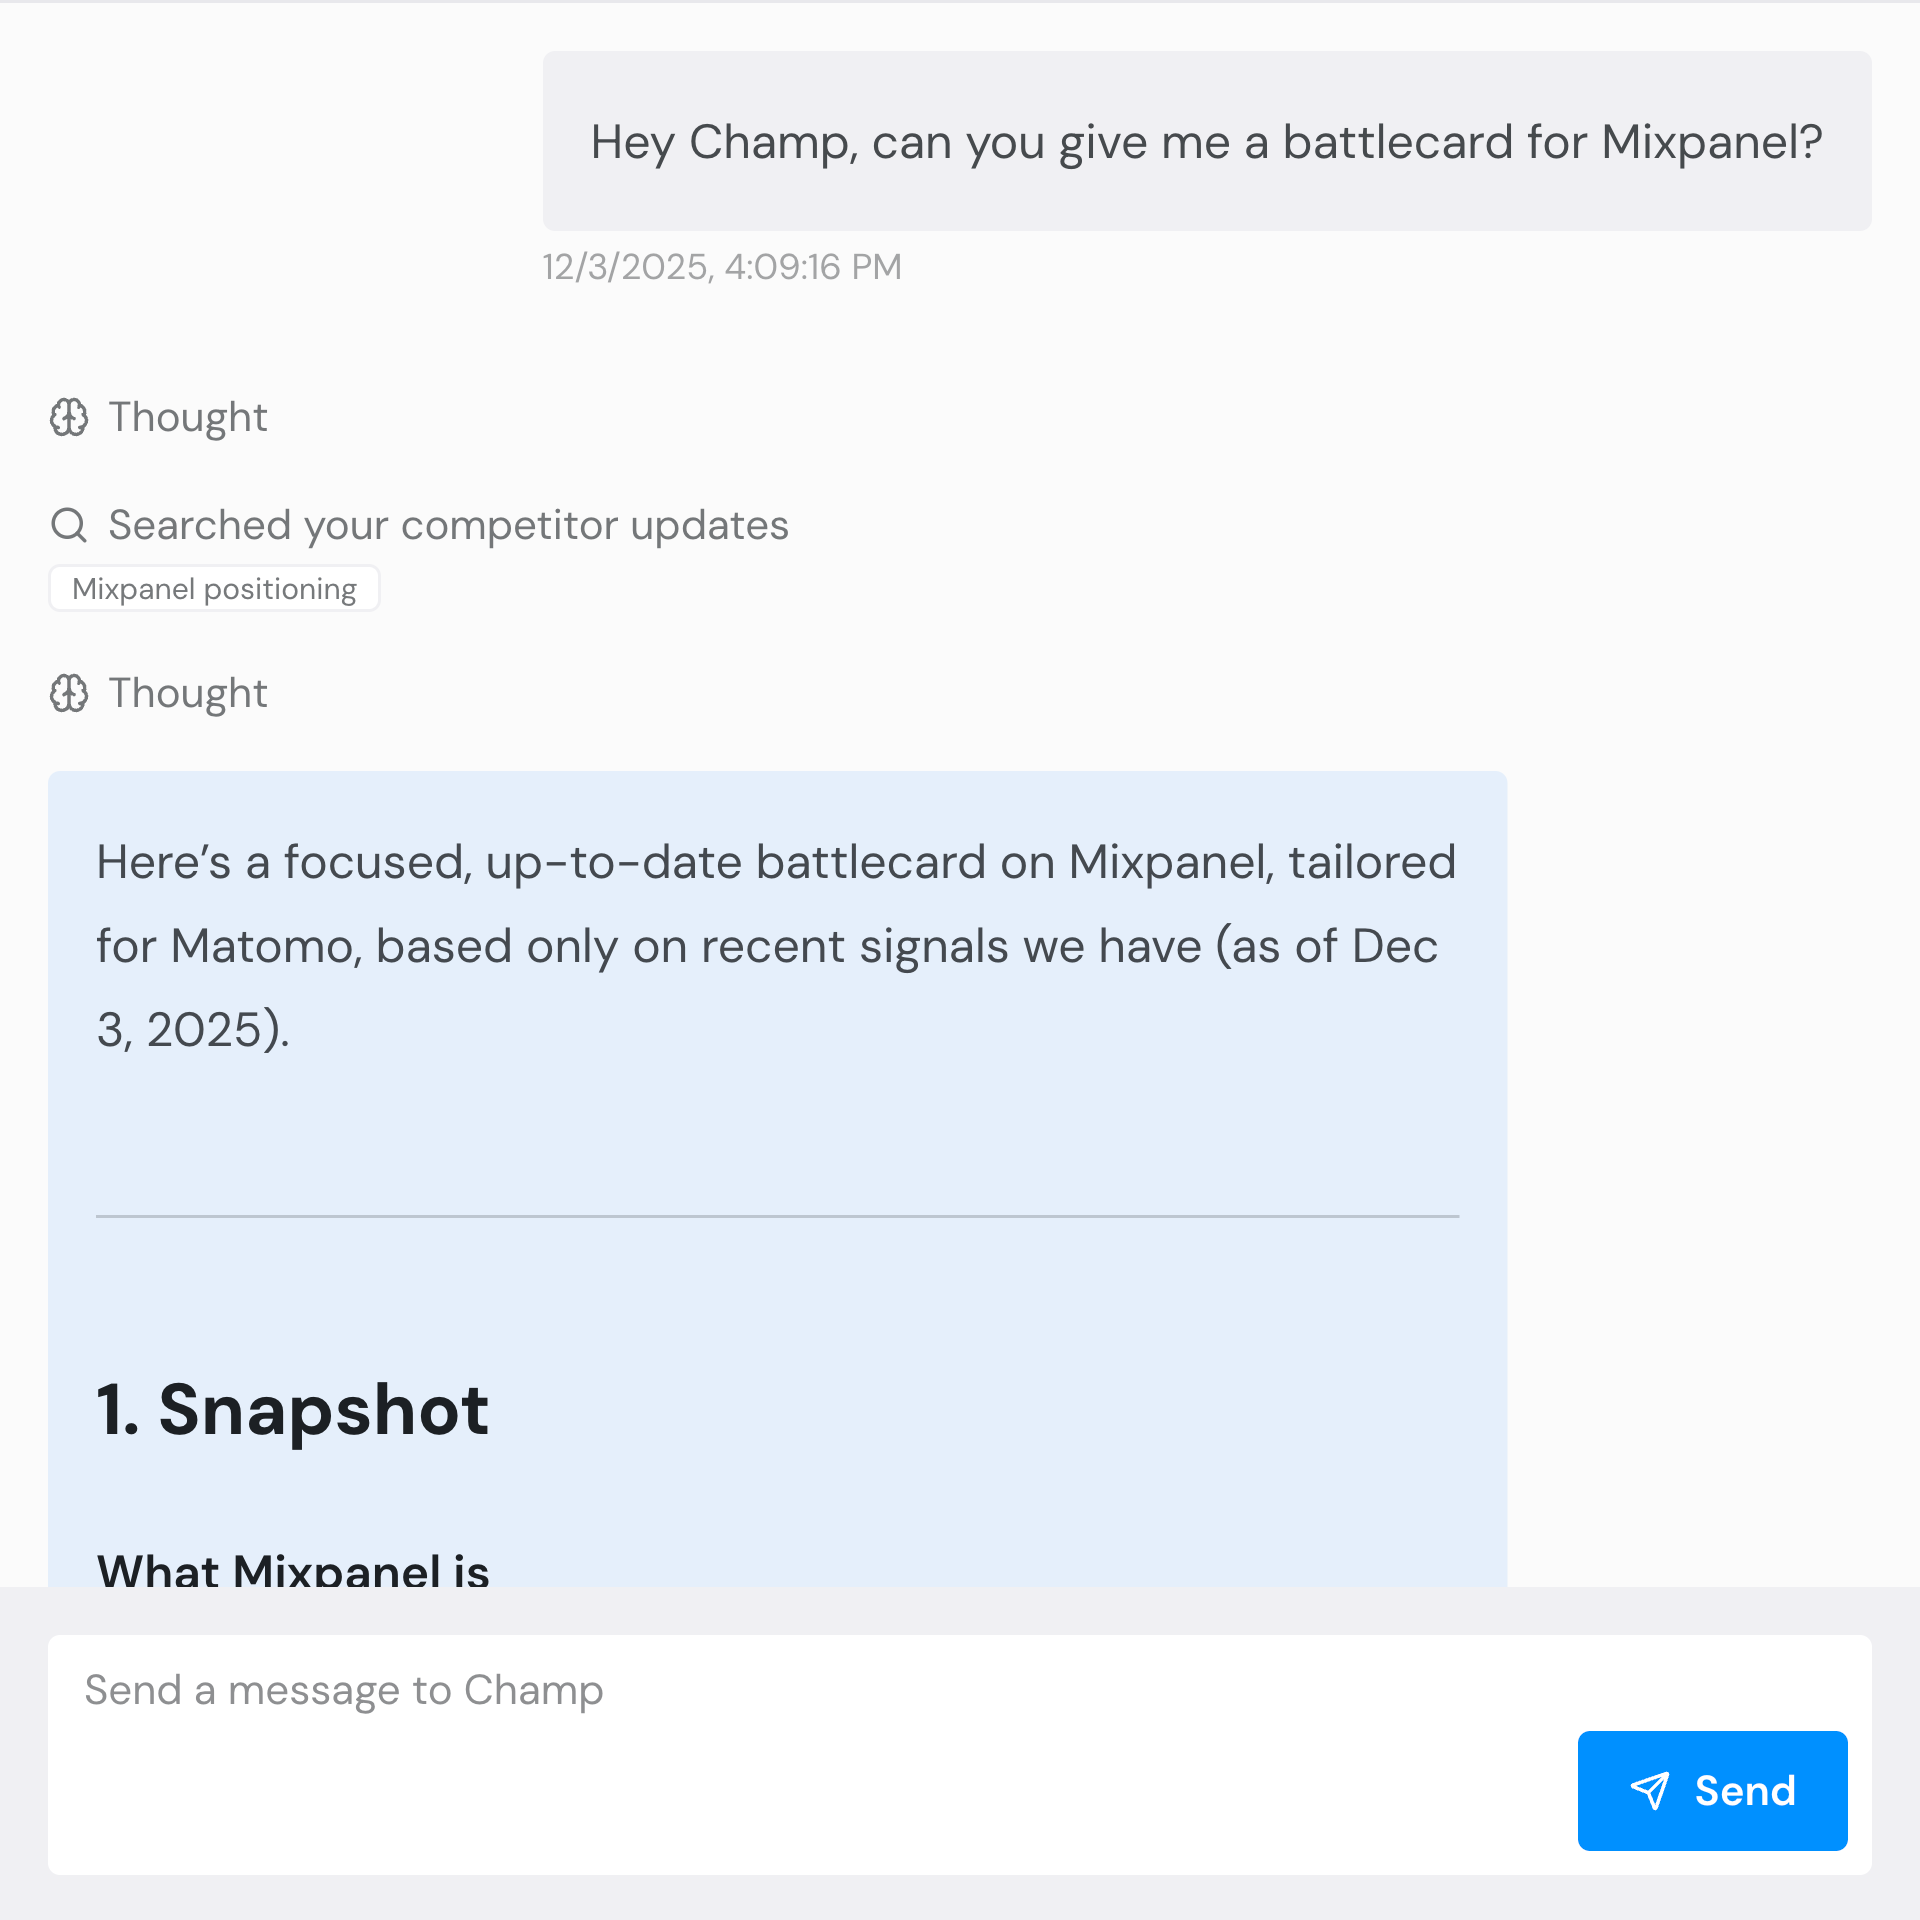Viewport: 1920px width, 1920px height.
Task: Toggle the first Thought step open
Action: tap(187, 418)
